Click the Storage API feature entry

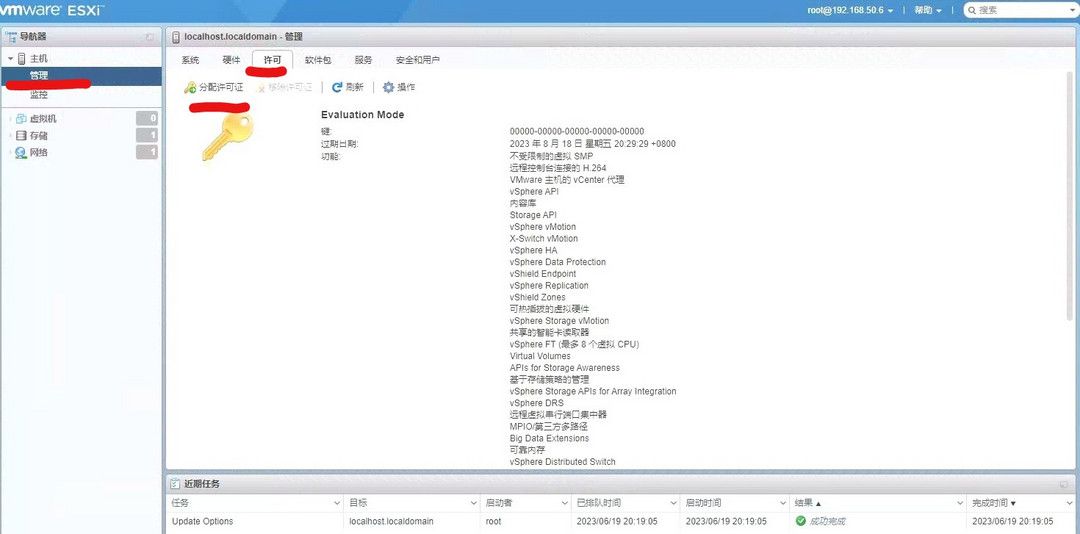pos(533,215)
